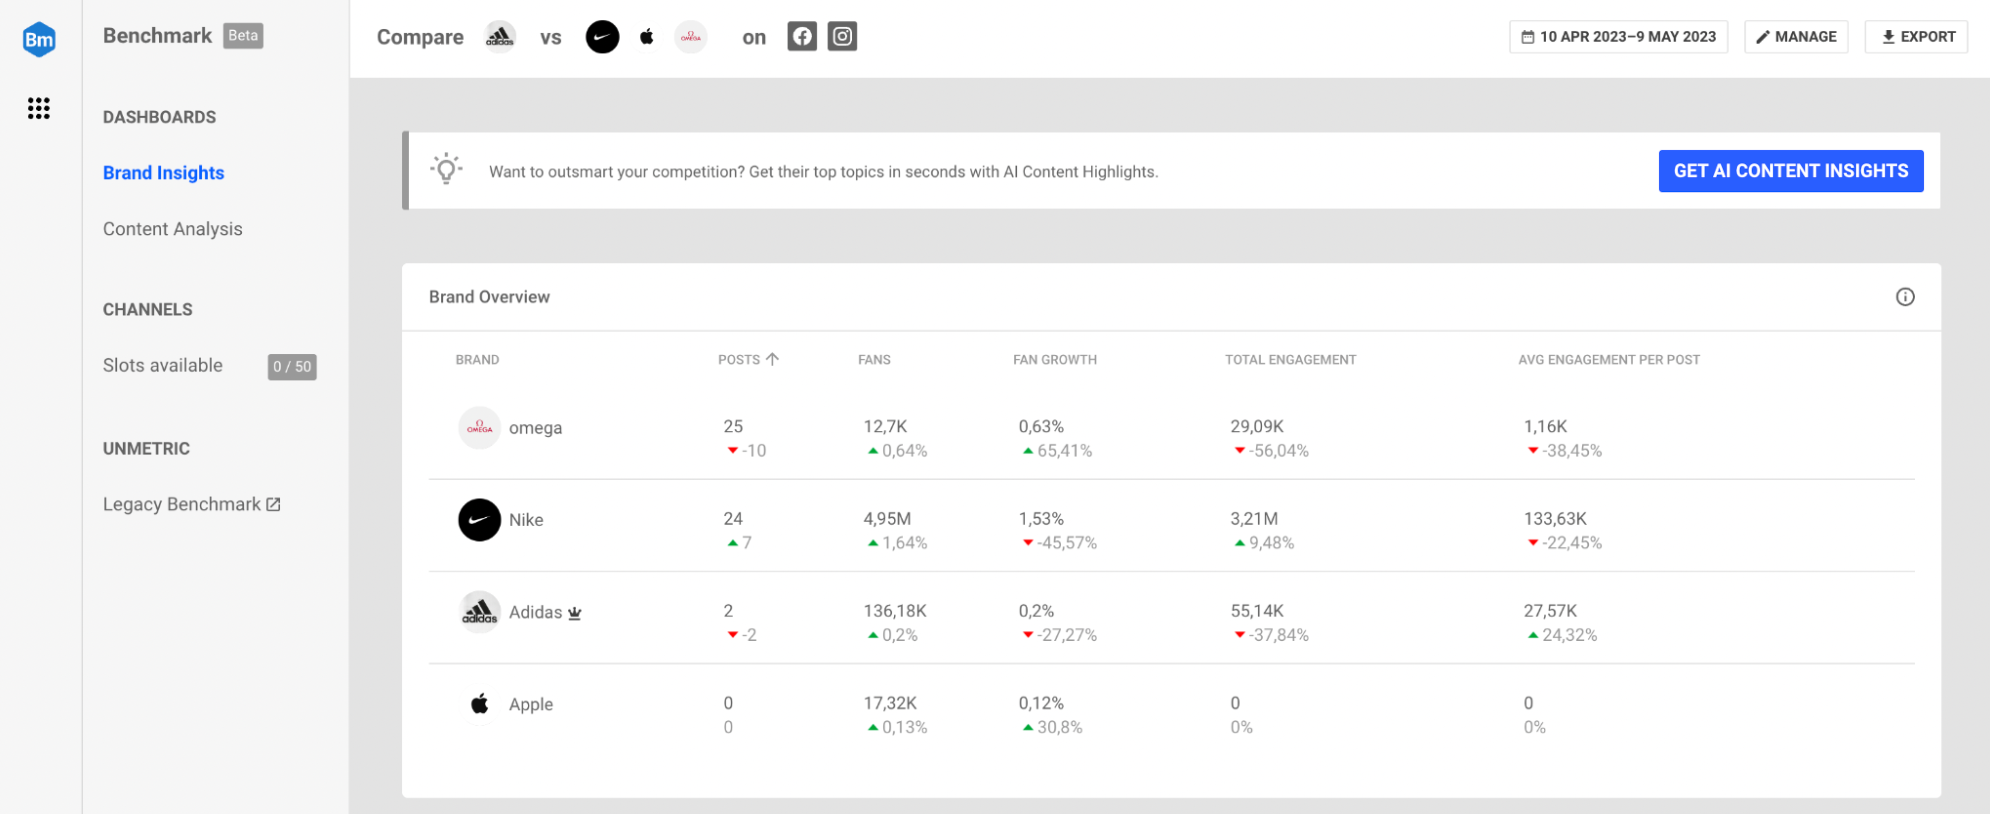This screenshot has height=814, width=1990.
Task: Click the Bm Benchmark logo icon
Action: pyautogui.click(x=39, y=39)
